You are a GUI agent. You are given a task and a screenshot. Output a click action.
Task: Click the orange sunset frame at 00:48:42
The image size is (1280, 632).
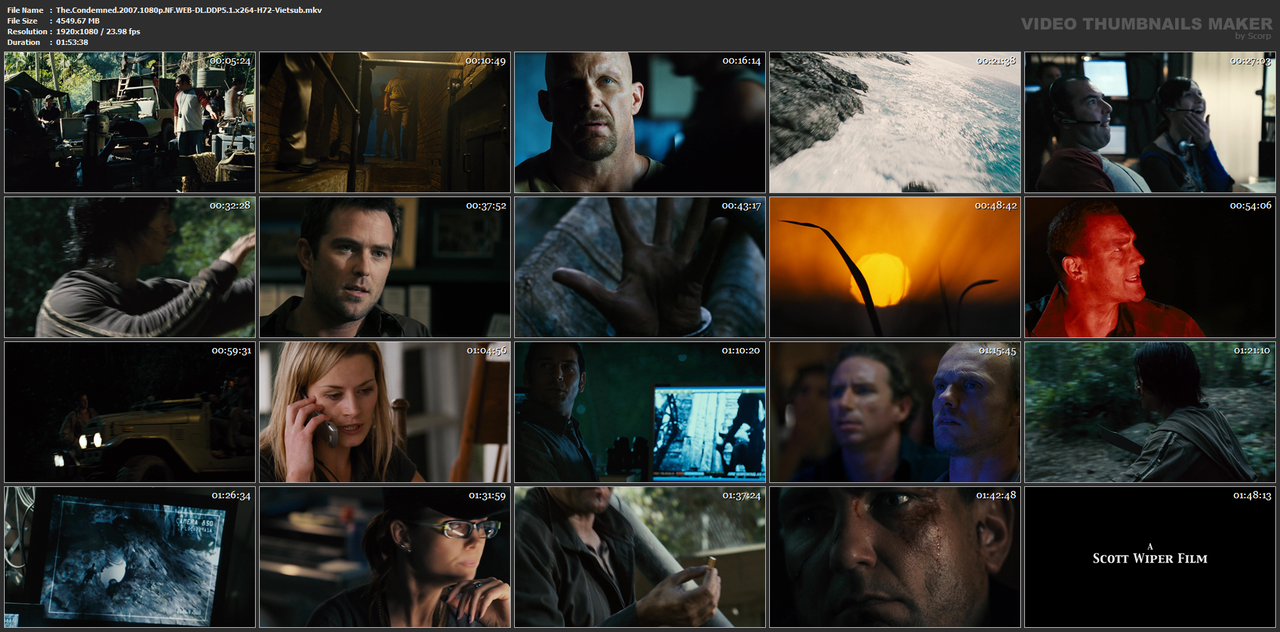(x=895, y=267)
